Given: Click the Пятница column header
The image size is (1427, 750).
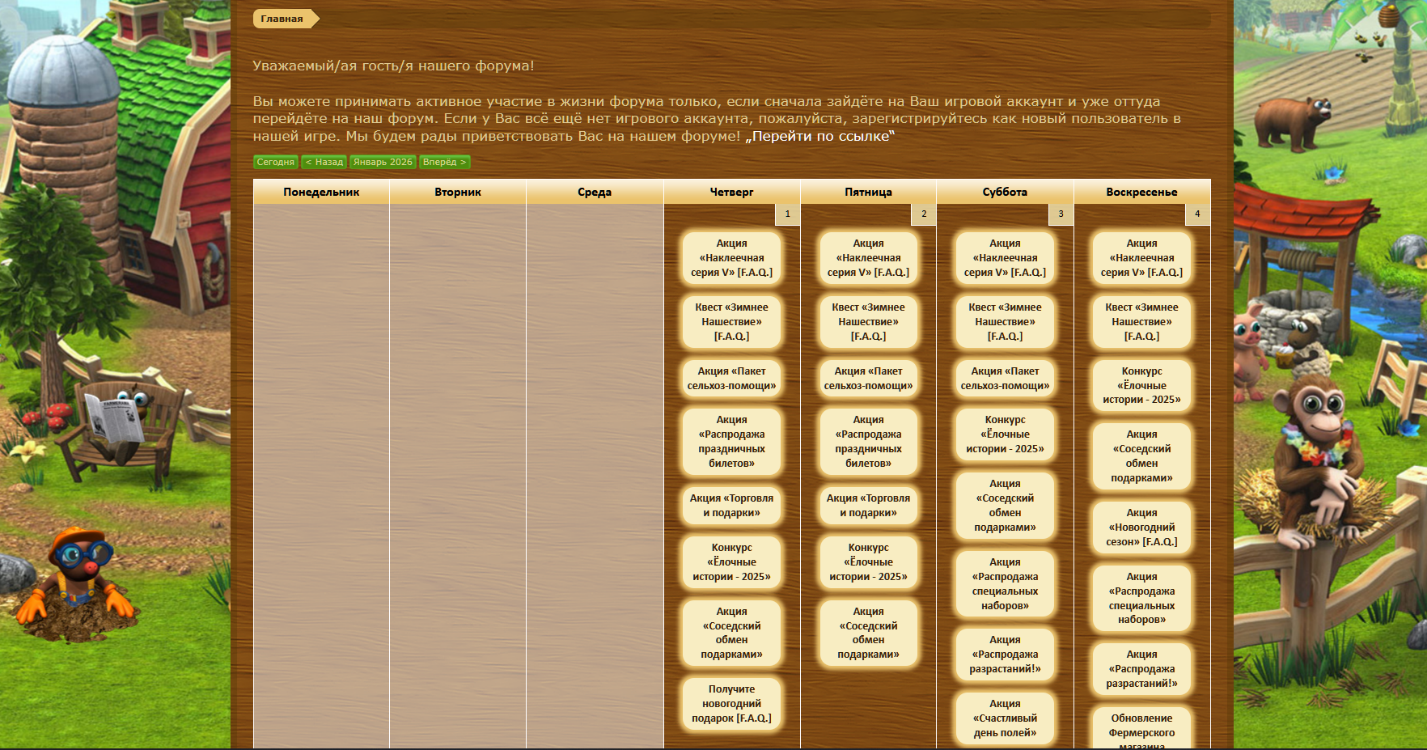Looking at the screenshot, I should tap(868, 192).
